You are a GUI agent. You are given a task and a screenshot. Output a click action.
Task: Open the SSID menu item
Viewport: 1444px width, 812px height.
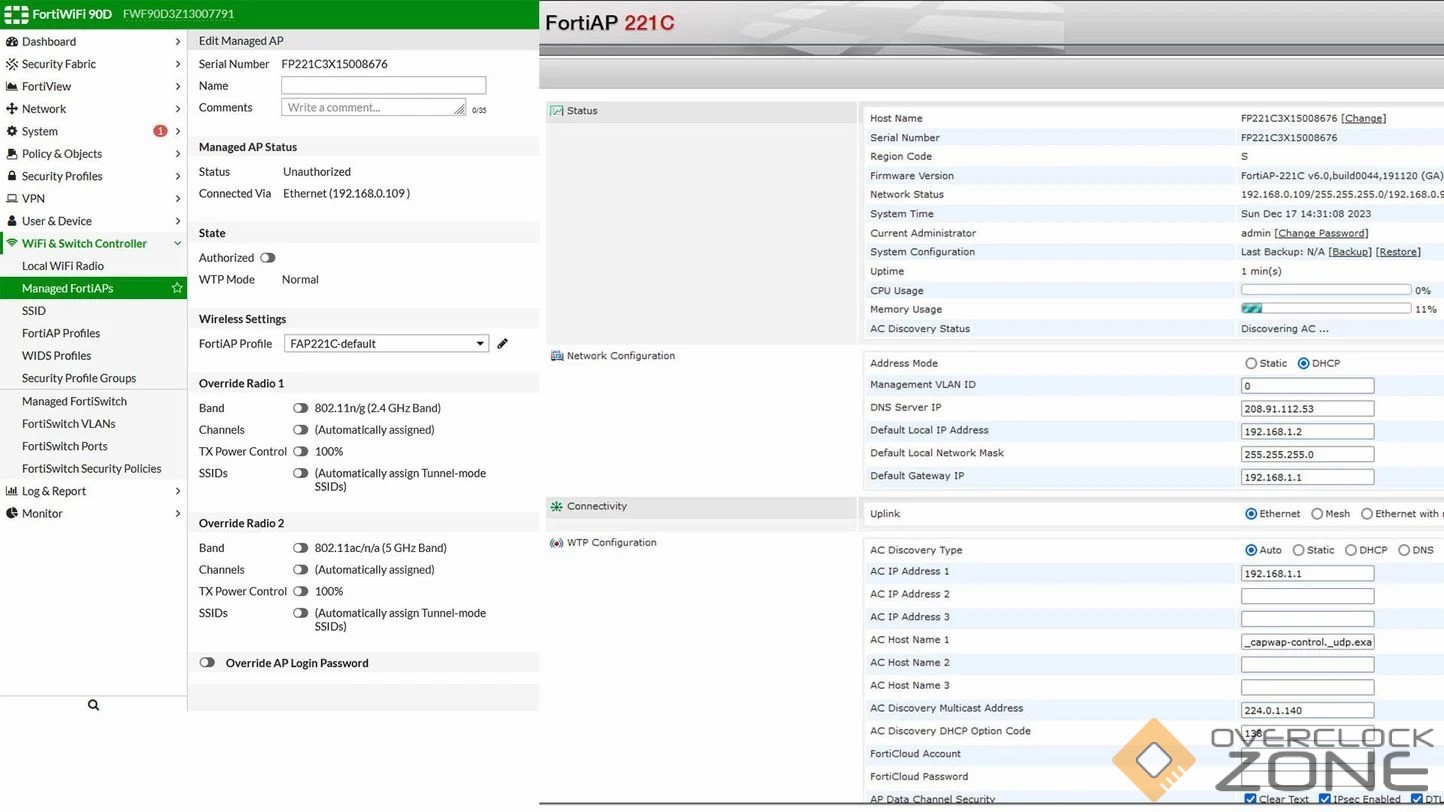tap(34, 311)
